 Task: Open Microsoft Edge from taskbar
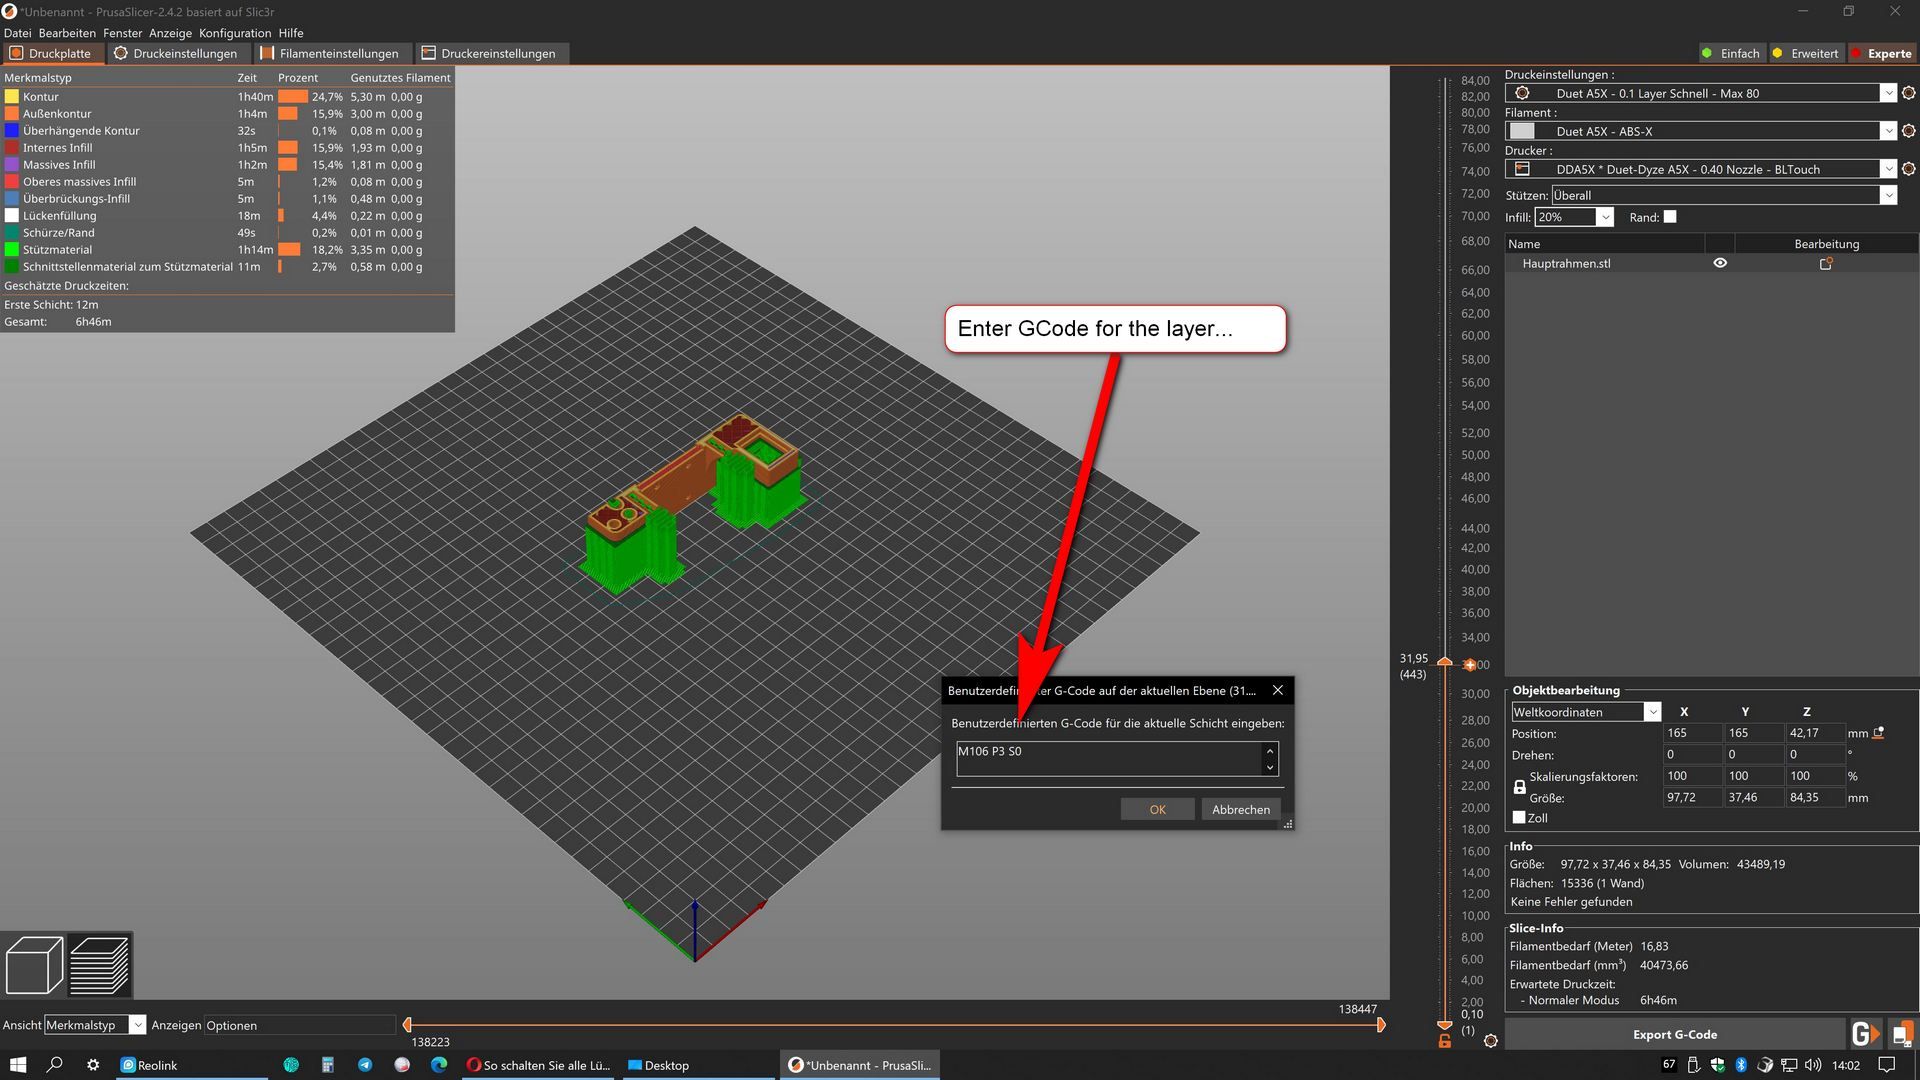tap(439, 1065)
